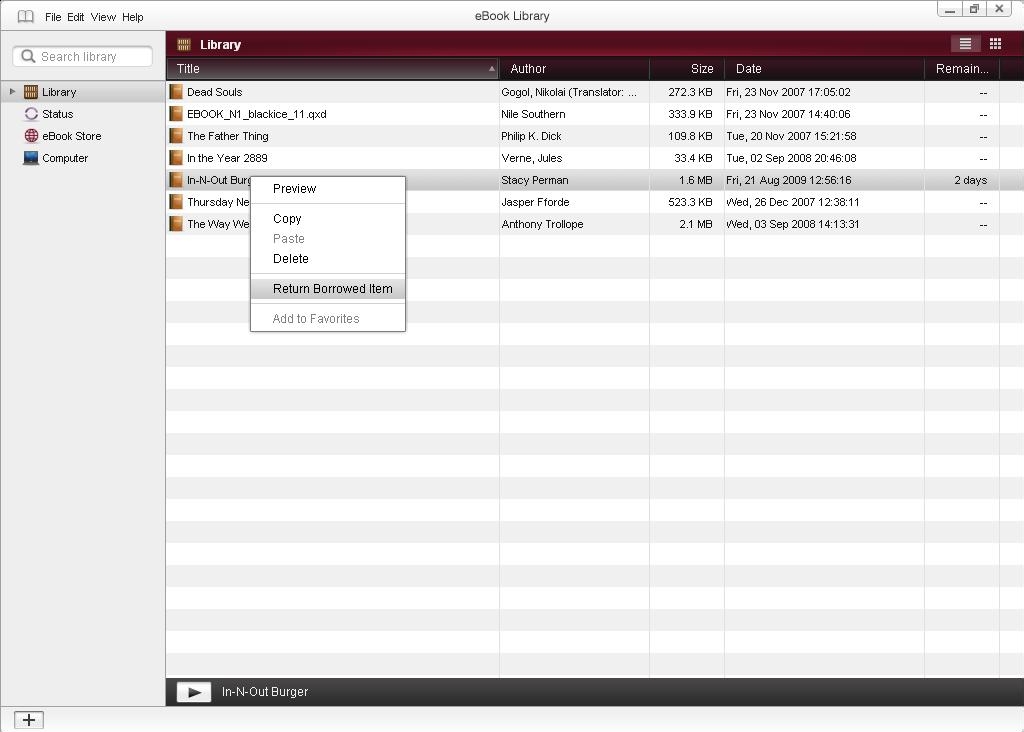The width and height of the screenshot is (1024, 732).
Task: Select the Dead Souls title
Action: click(215, 92)
